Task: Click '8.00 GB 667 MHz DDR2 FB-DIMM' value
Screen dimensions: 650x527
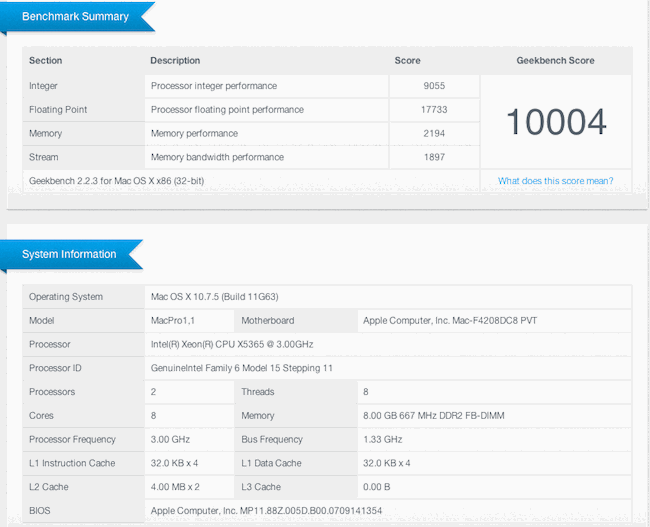Action: click(x=434, y=415)
